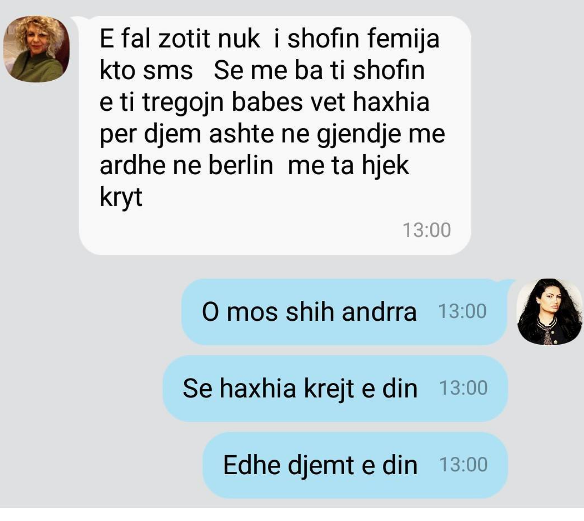Click timestamp next to "Edhe djemt e din"
The width and height of the screenshot is (584, 521).
click(x=463, y=464)
